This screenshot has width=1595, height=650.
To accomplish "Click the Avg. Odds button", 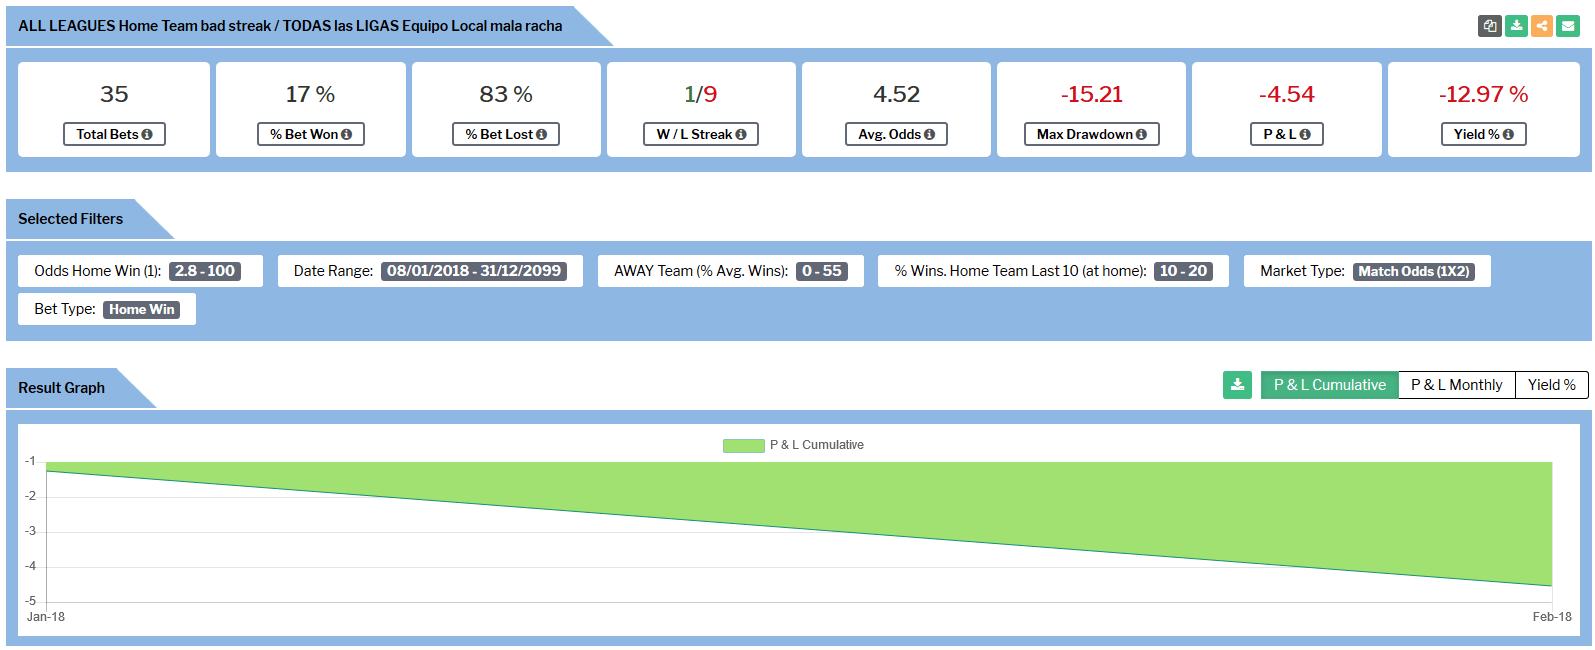I will click(x=896, y=134).
